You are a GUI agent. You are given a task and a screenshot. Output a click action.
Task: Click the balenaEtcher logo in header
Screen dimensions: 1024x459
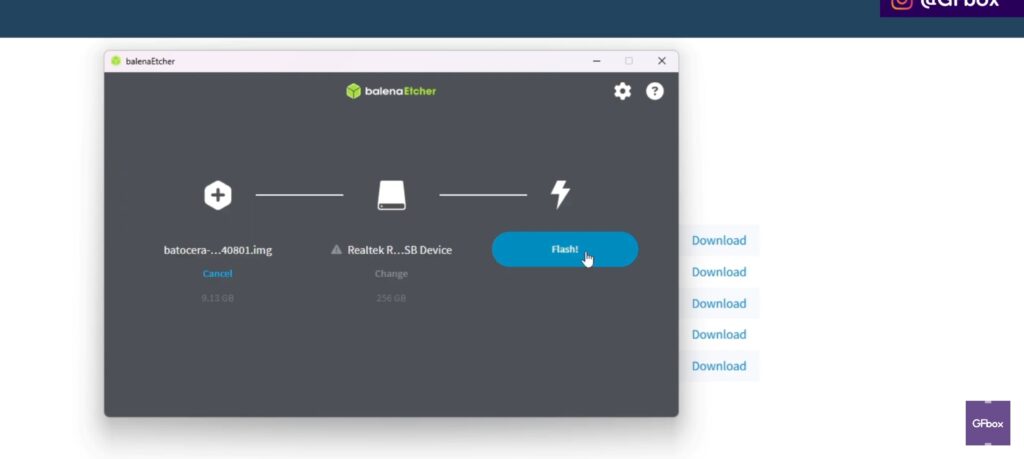click(x=391, y=91)
